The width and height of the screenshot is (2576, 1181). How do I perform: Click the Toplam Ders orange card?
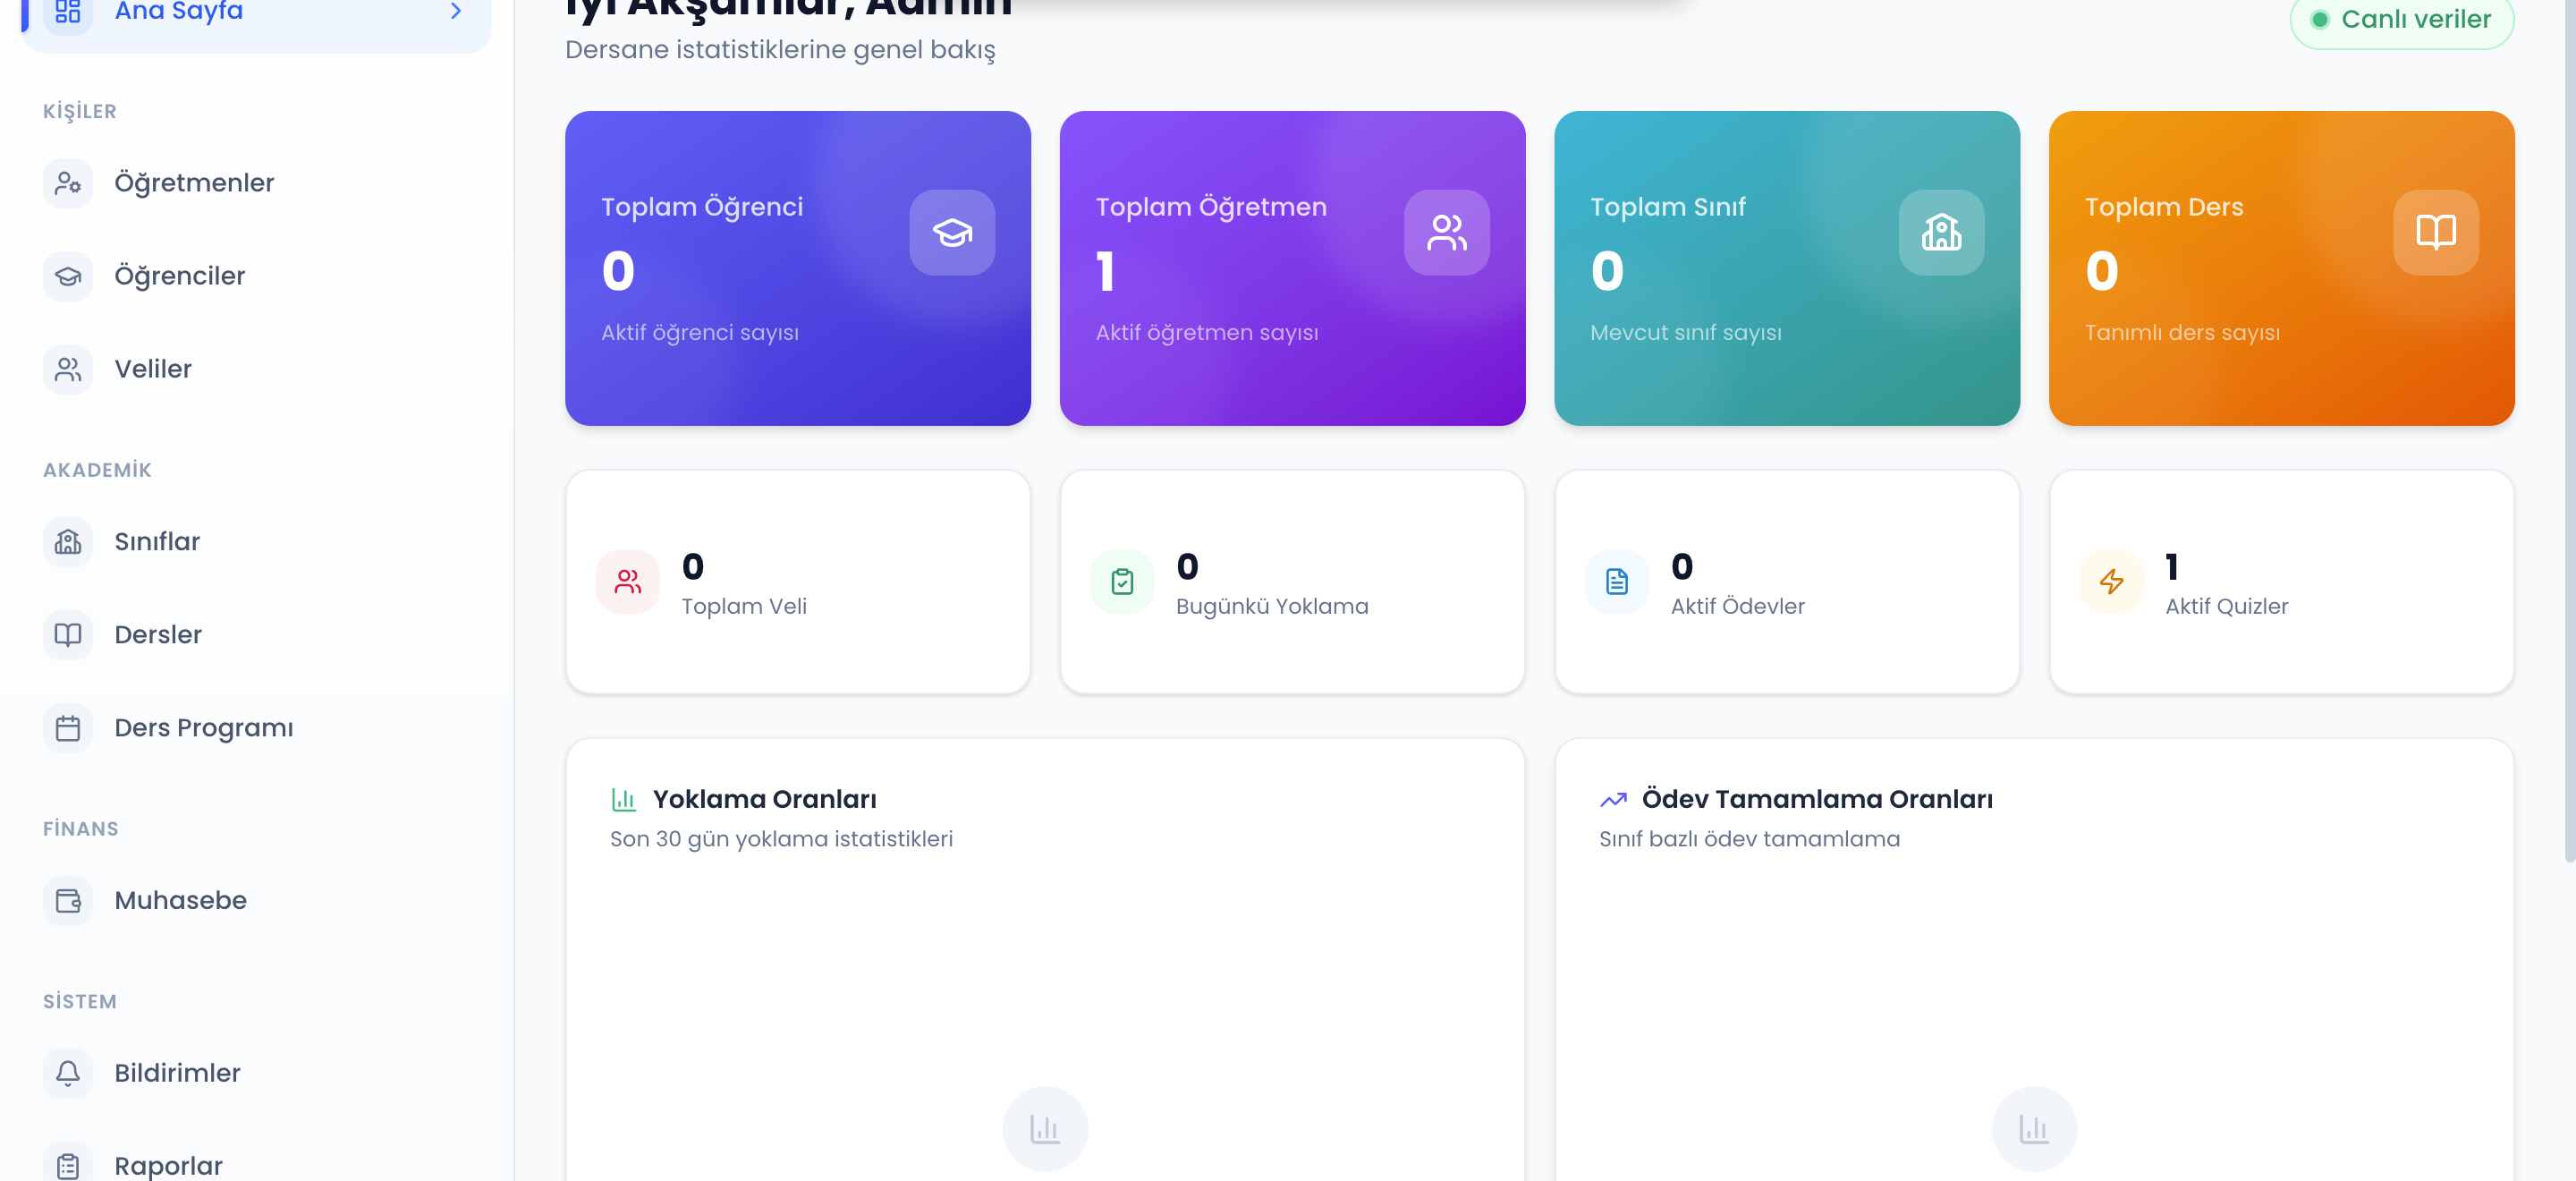coord(2281,268)
